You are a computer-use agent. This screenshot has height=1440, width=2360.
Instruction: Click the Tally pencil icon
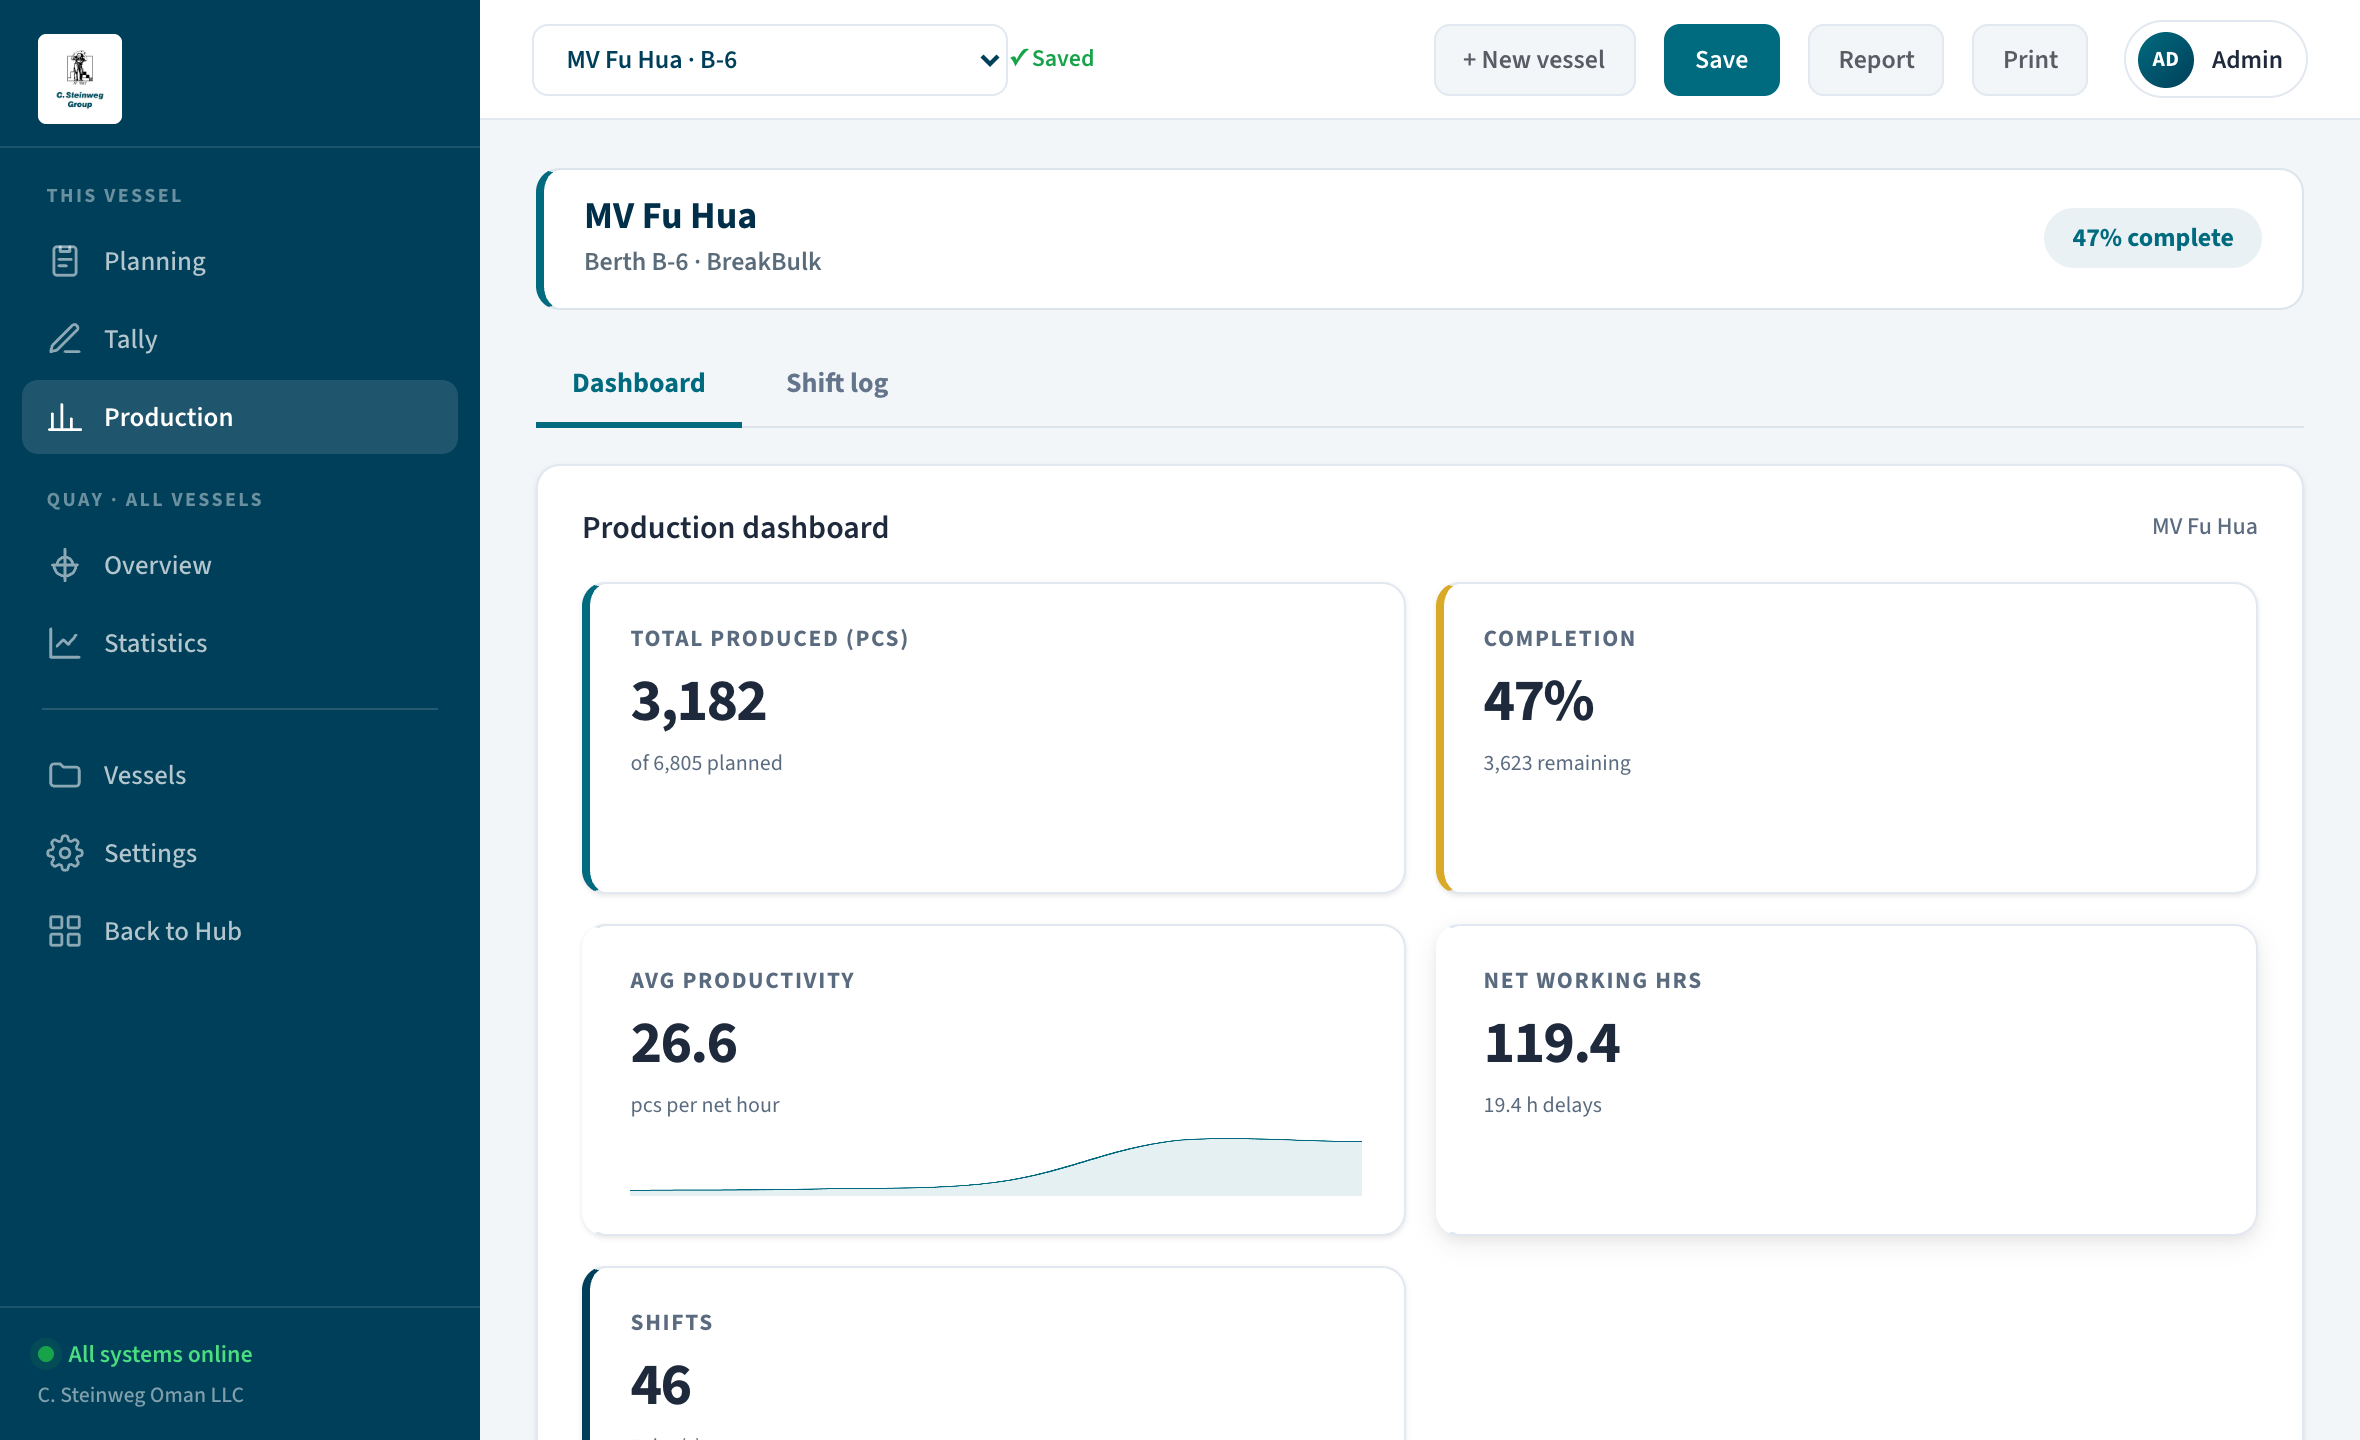click(x=65, y=339)
